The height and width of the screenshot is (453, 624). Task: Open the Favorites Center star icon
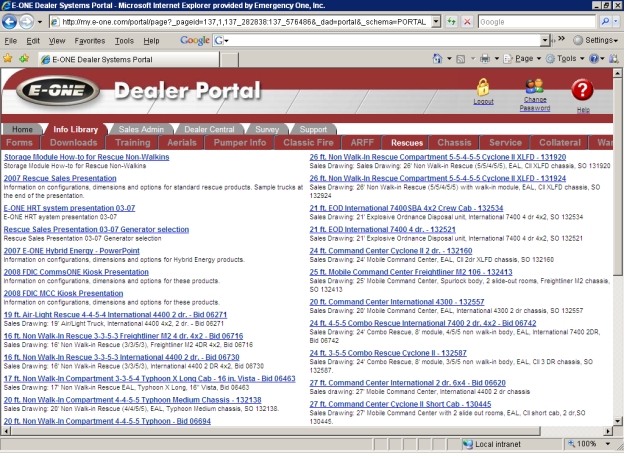pos(8,59)
